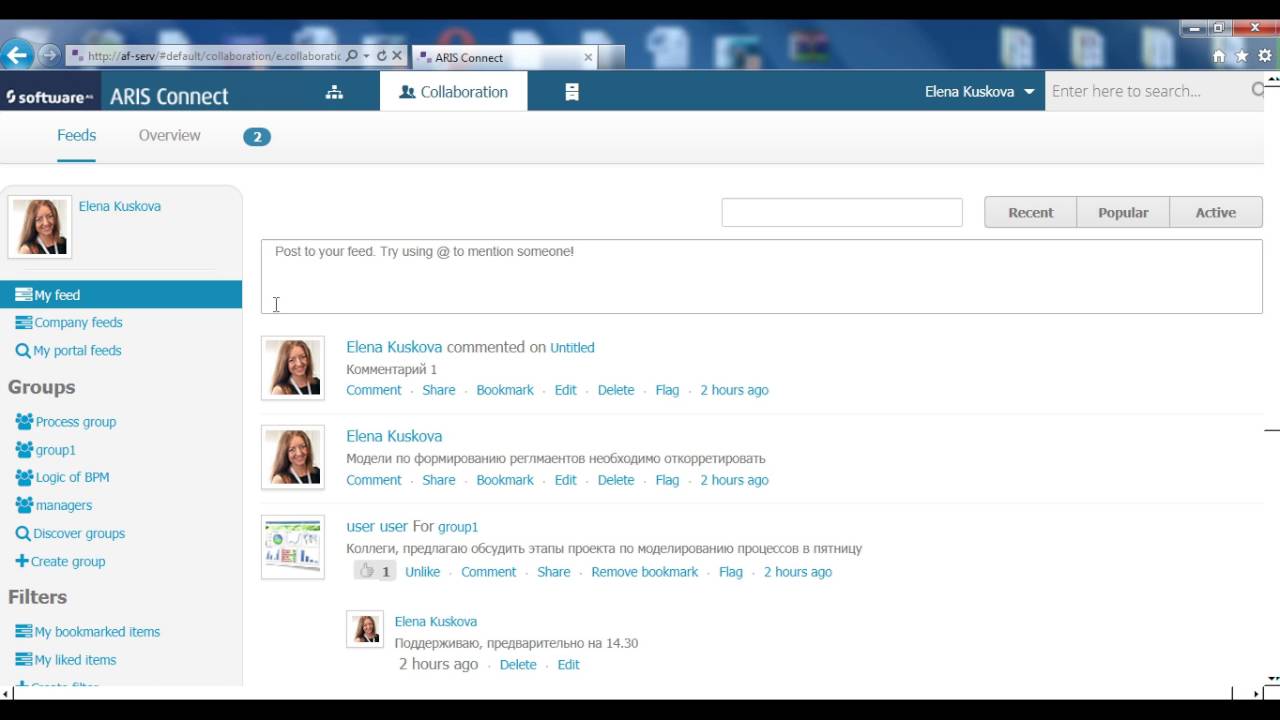Open the Logic of BPM group
Image resolution: width=1280 pixels, height=720 pixels.
click(x=72, y=477)
